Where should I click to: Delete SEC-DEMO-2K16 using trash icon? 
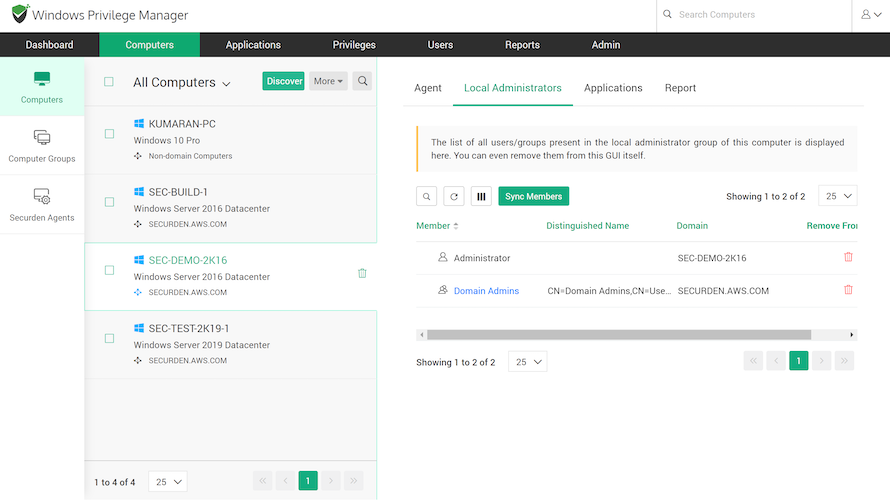[x=362, y=274]
